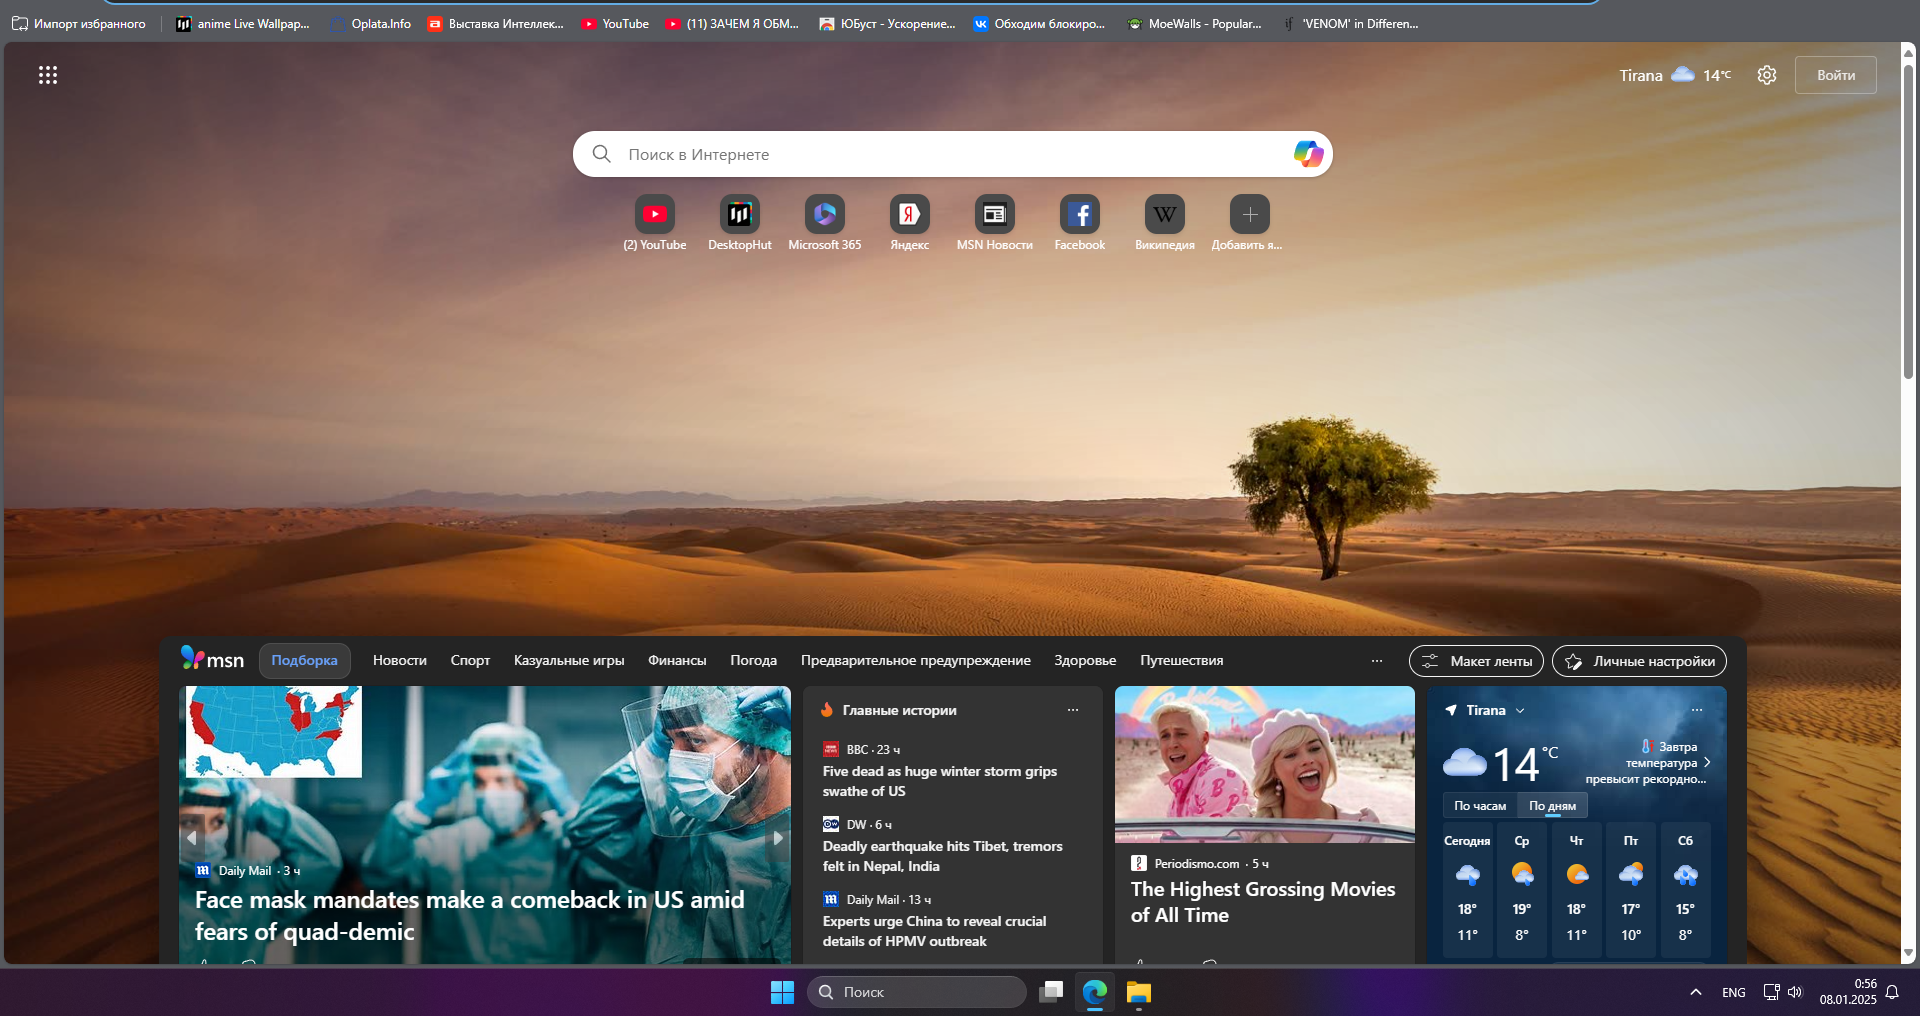
Task: Click the taskbar Поиск search box
Action: pos(917,992)
